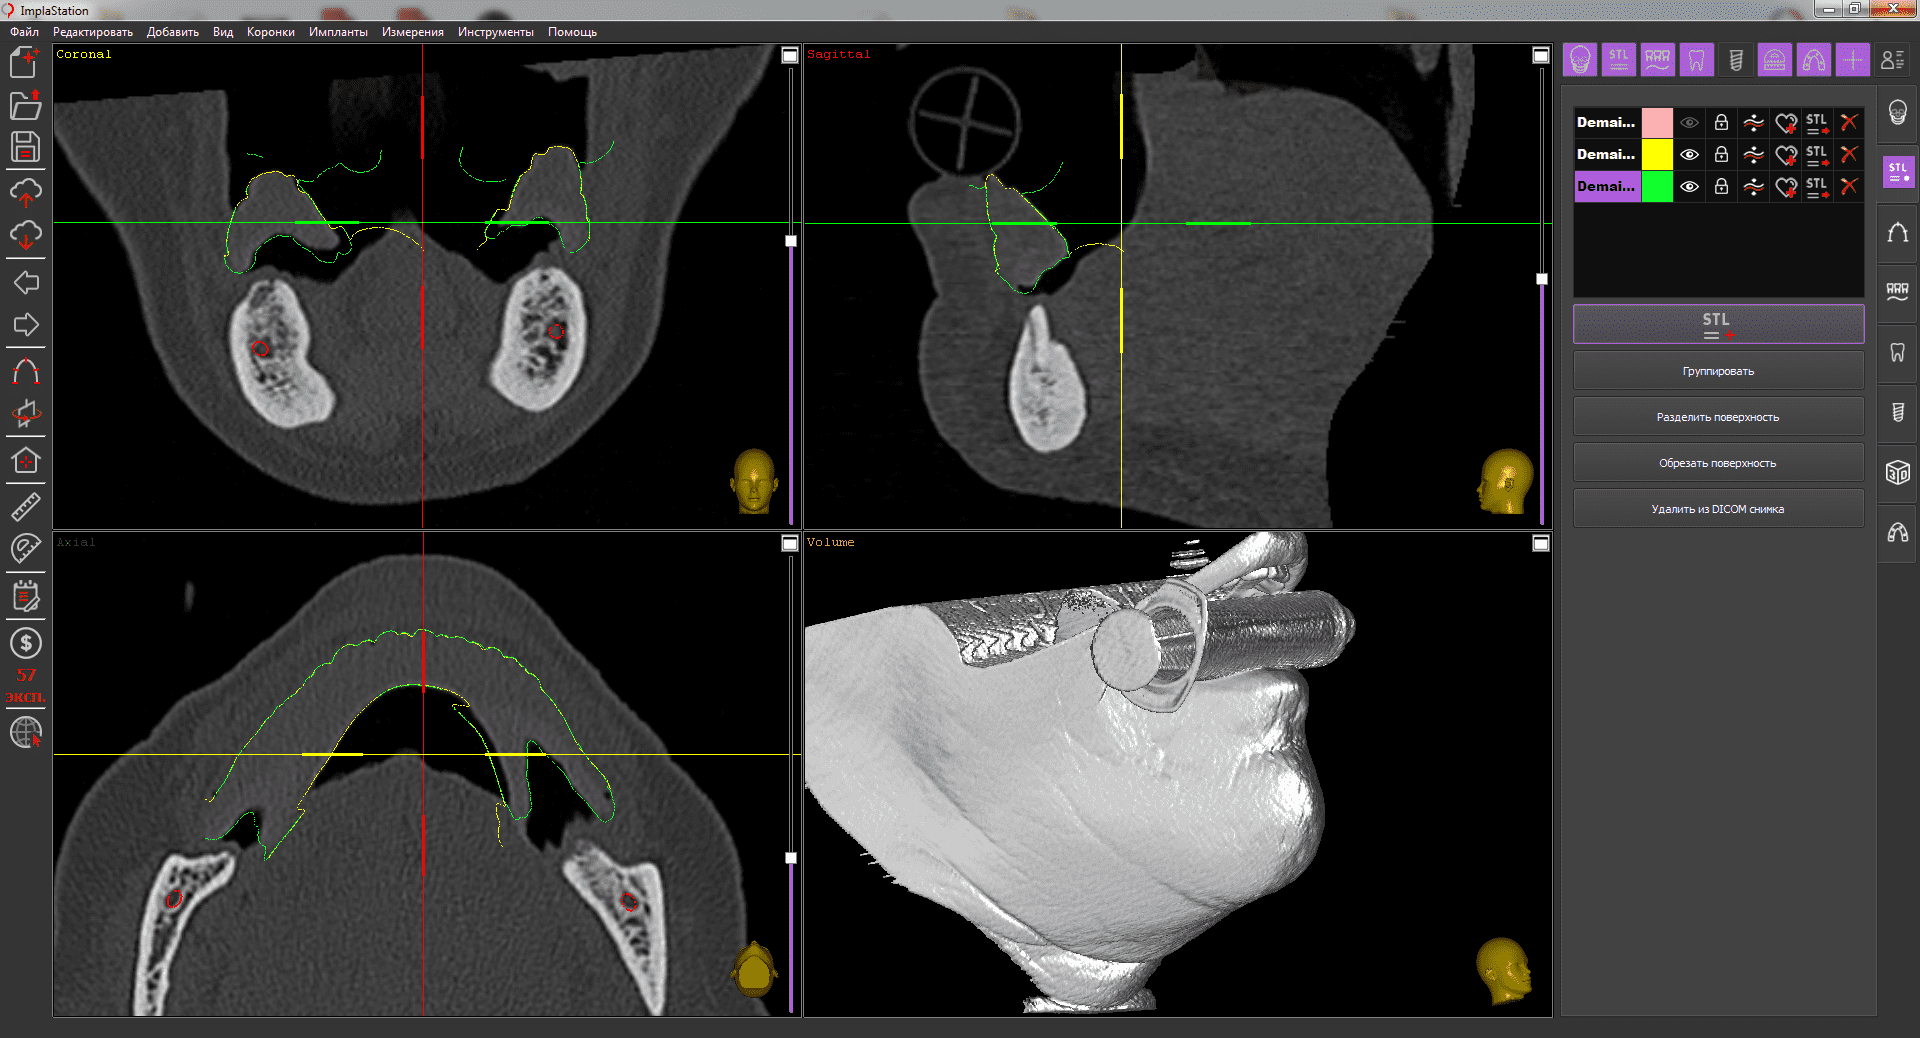This screenshot has height=1038, width=1920.
Task: Open implant tab in right sidebar
Action: coord(1897,412)
